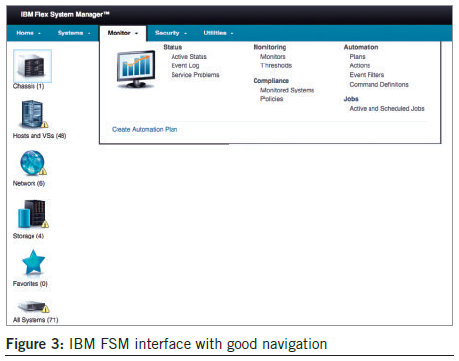Click the Favorites (0) label
Image resolution: width=459 pixels, height=361 pixels.
pyautogui.click(x=30, y=284)
